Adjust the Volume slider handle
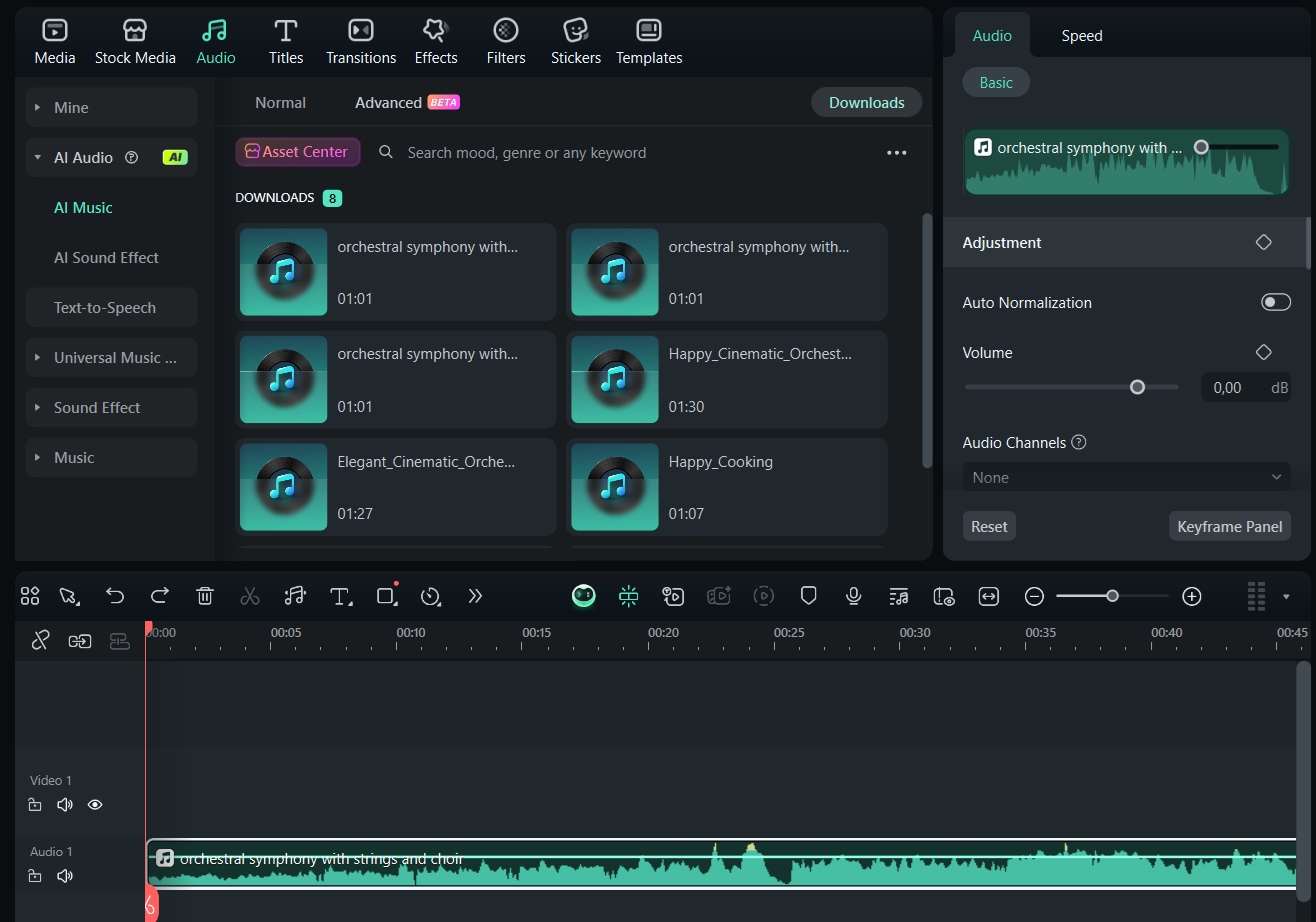This screenshot has width=1316, height=922. [x=1137, y=387]
